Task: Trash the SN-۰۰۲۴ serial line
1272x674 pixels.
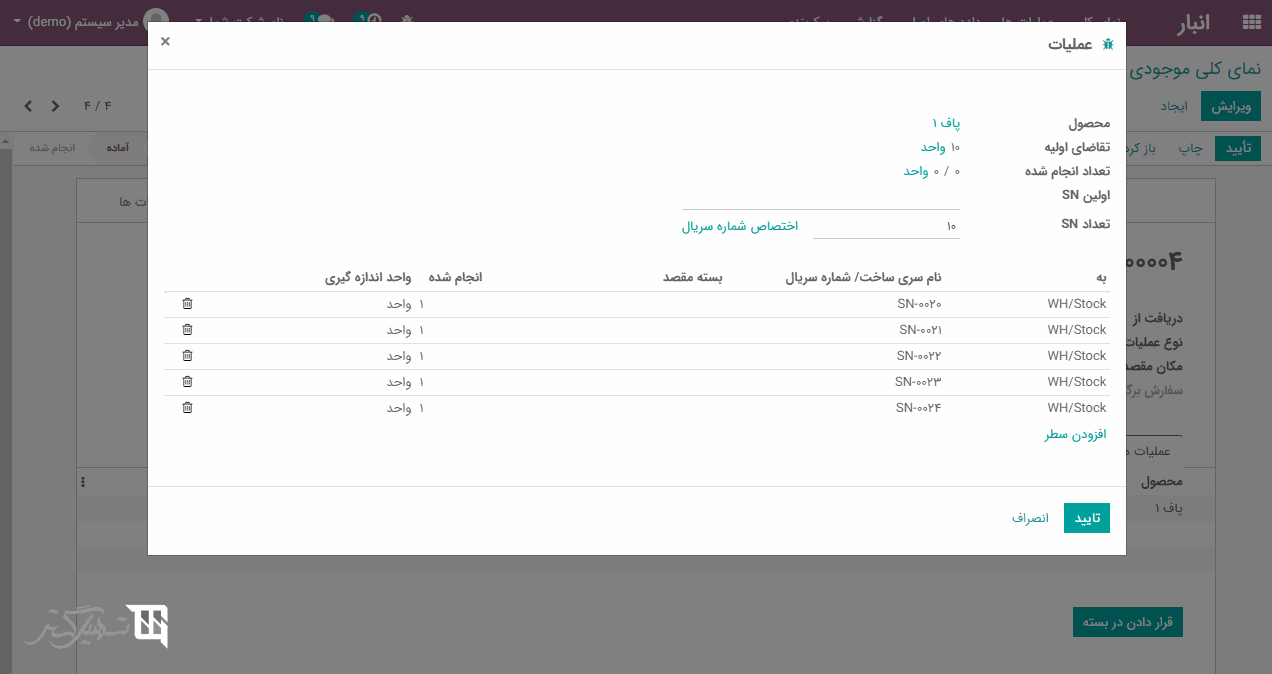Action: [x=187, y=408]
